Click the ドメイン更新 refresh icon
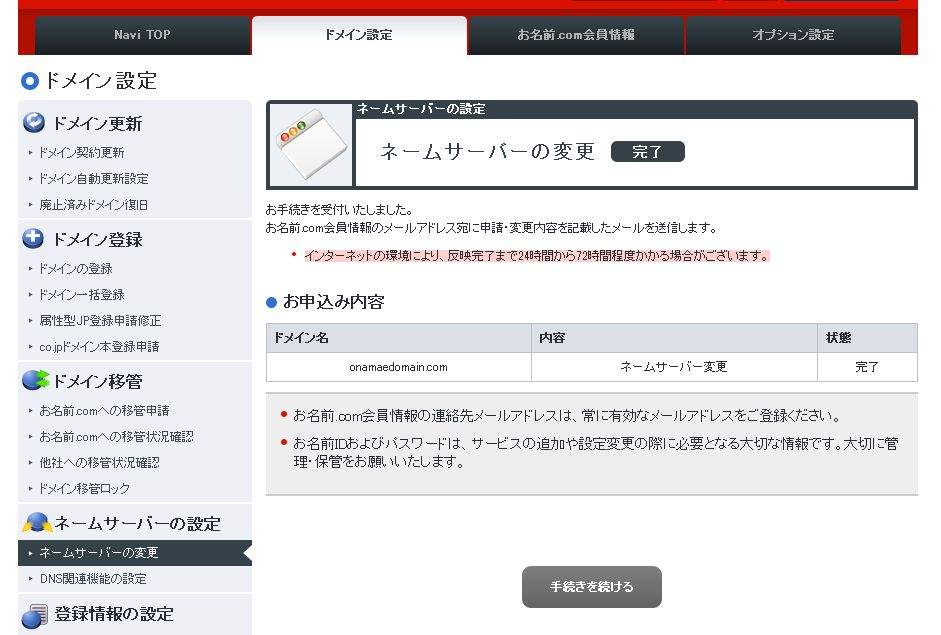Viewport: 941px width, 635px height. (34, 122)
